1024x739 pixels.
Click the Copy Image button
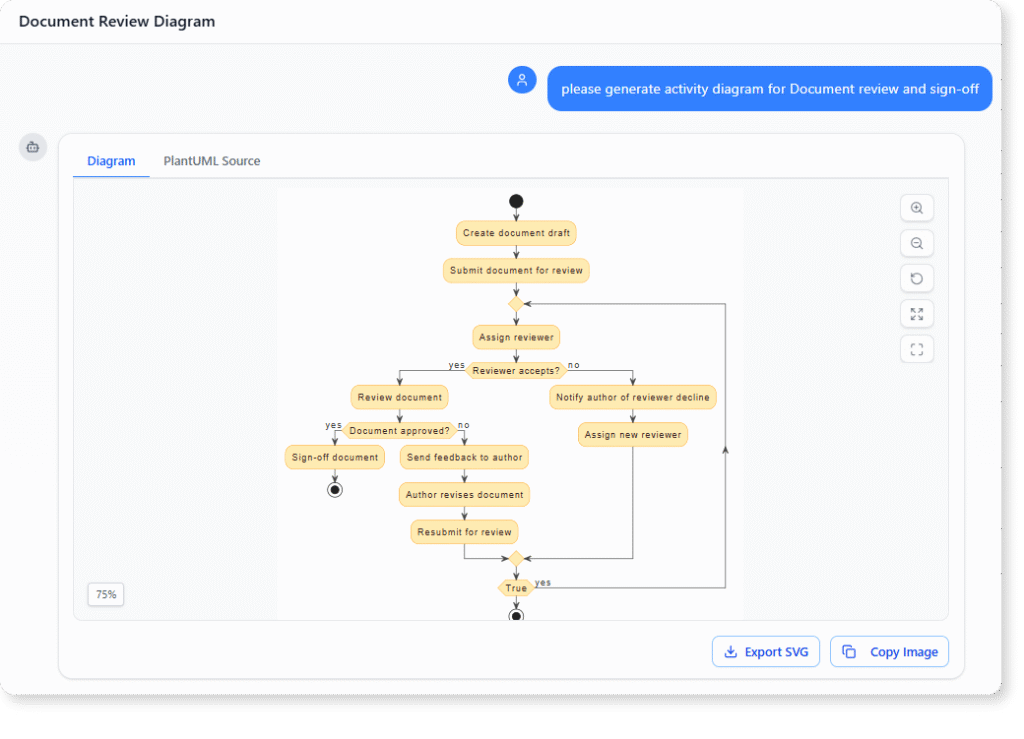(889, 651)
